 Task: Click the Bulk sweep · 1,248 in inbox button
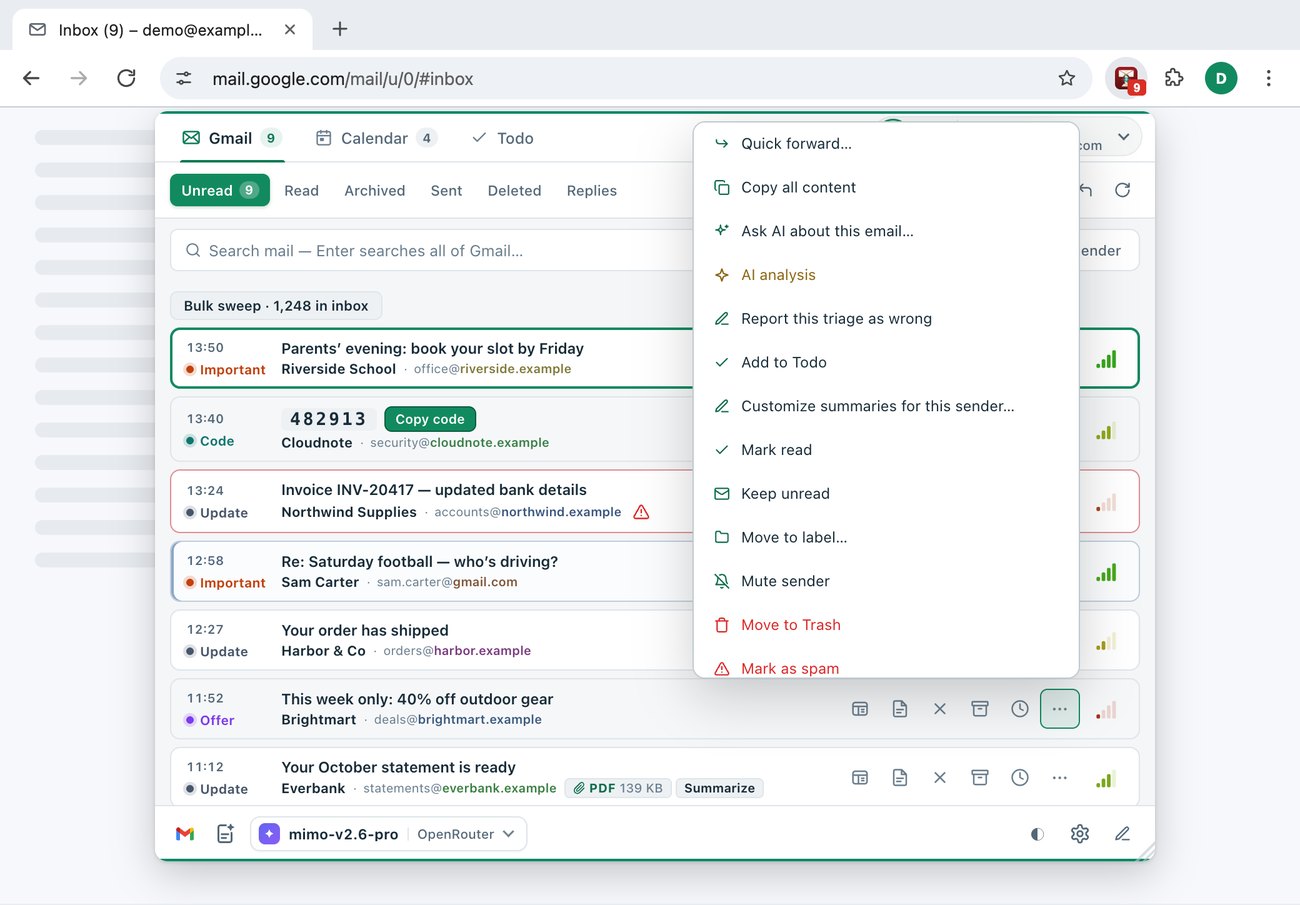click(276, 306)
